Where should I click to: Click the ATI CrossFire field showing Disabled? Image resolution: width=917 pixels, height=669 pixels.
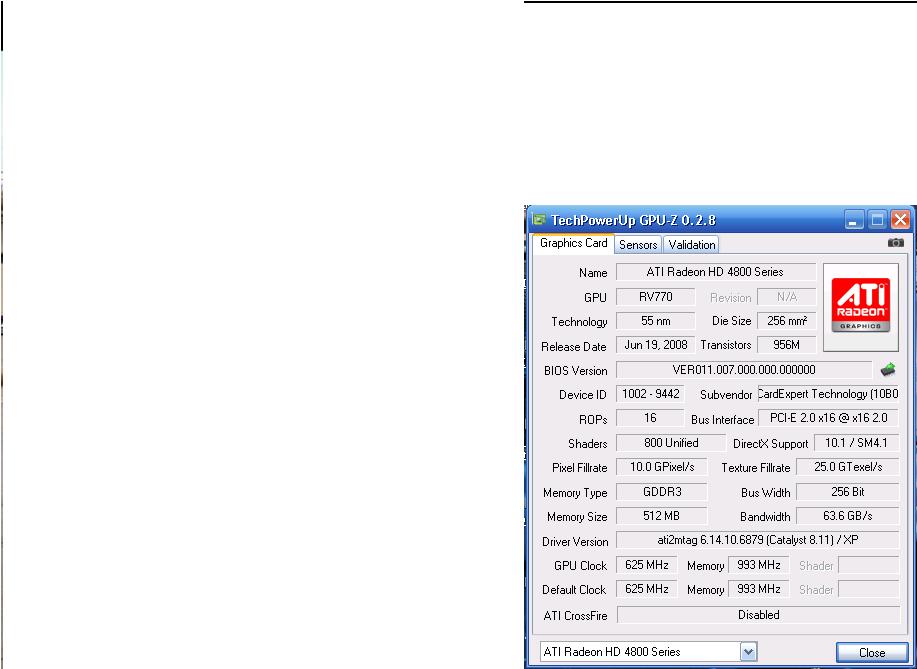[759, 615]
